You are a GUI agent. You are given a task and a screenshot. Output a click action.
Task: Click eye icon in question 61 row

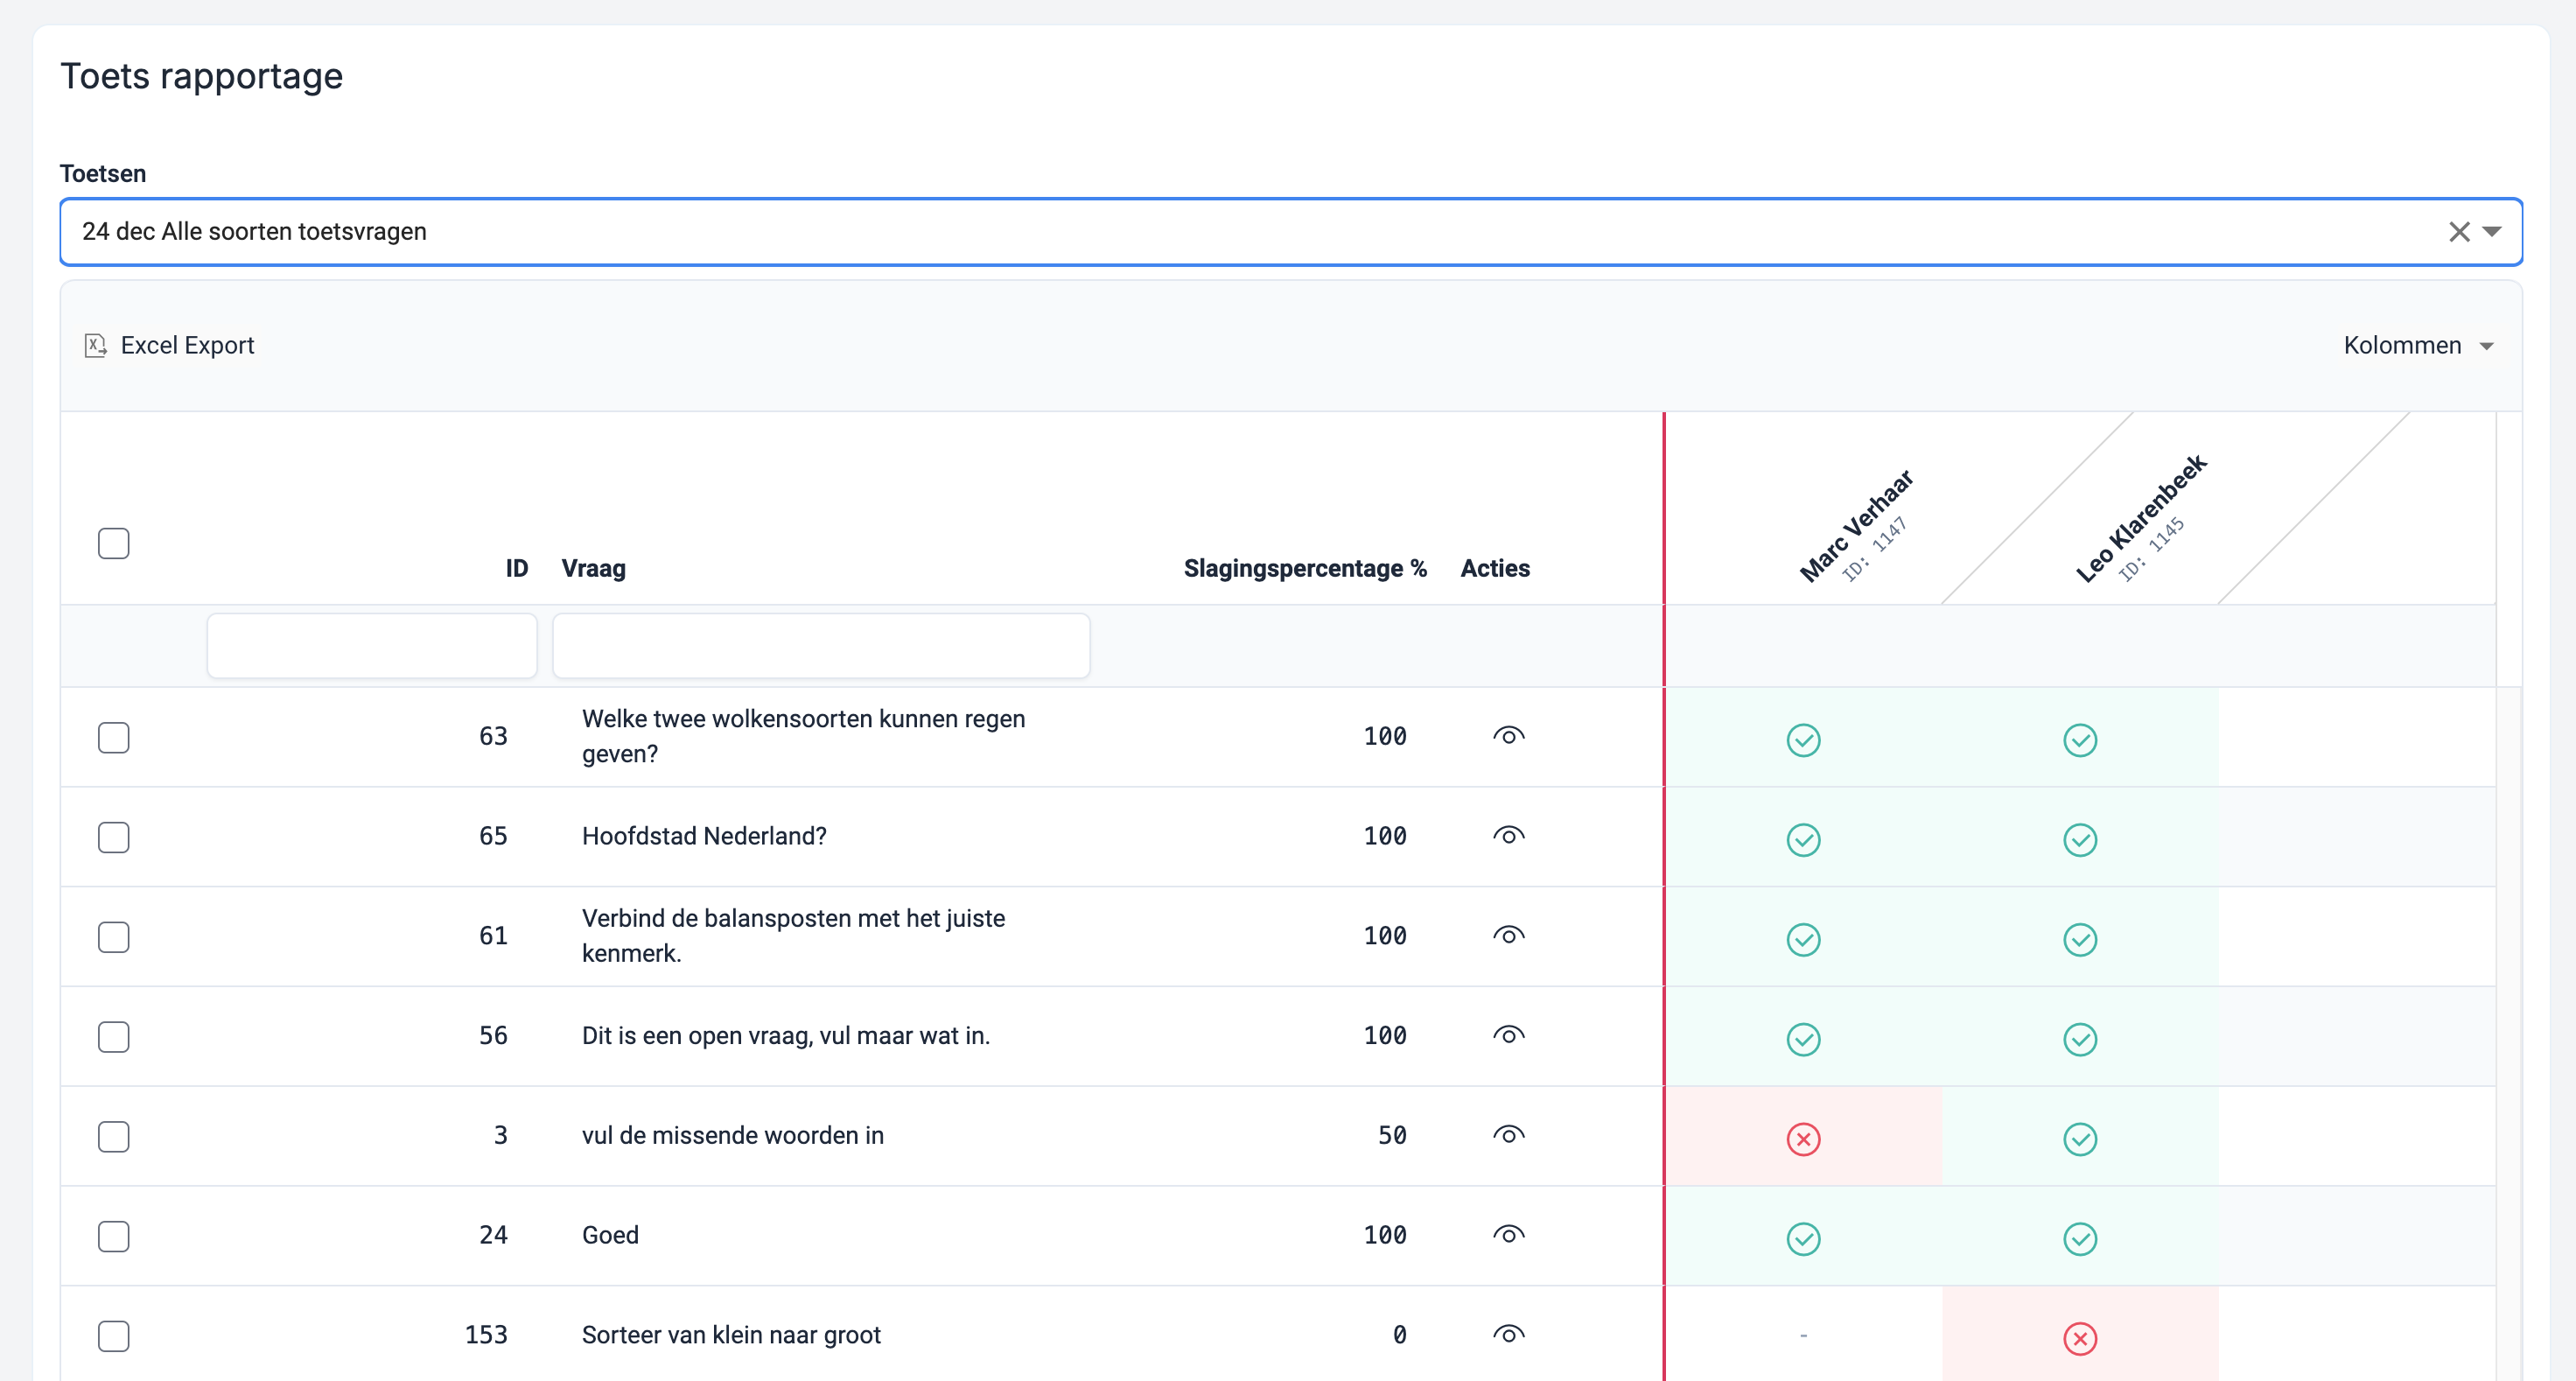pos(1508,936)
